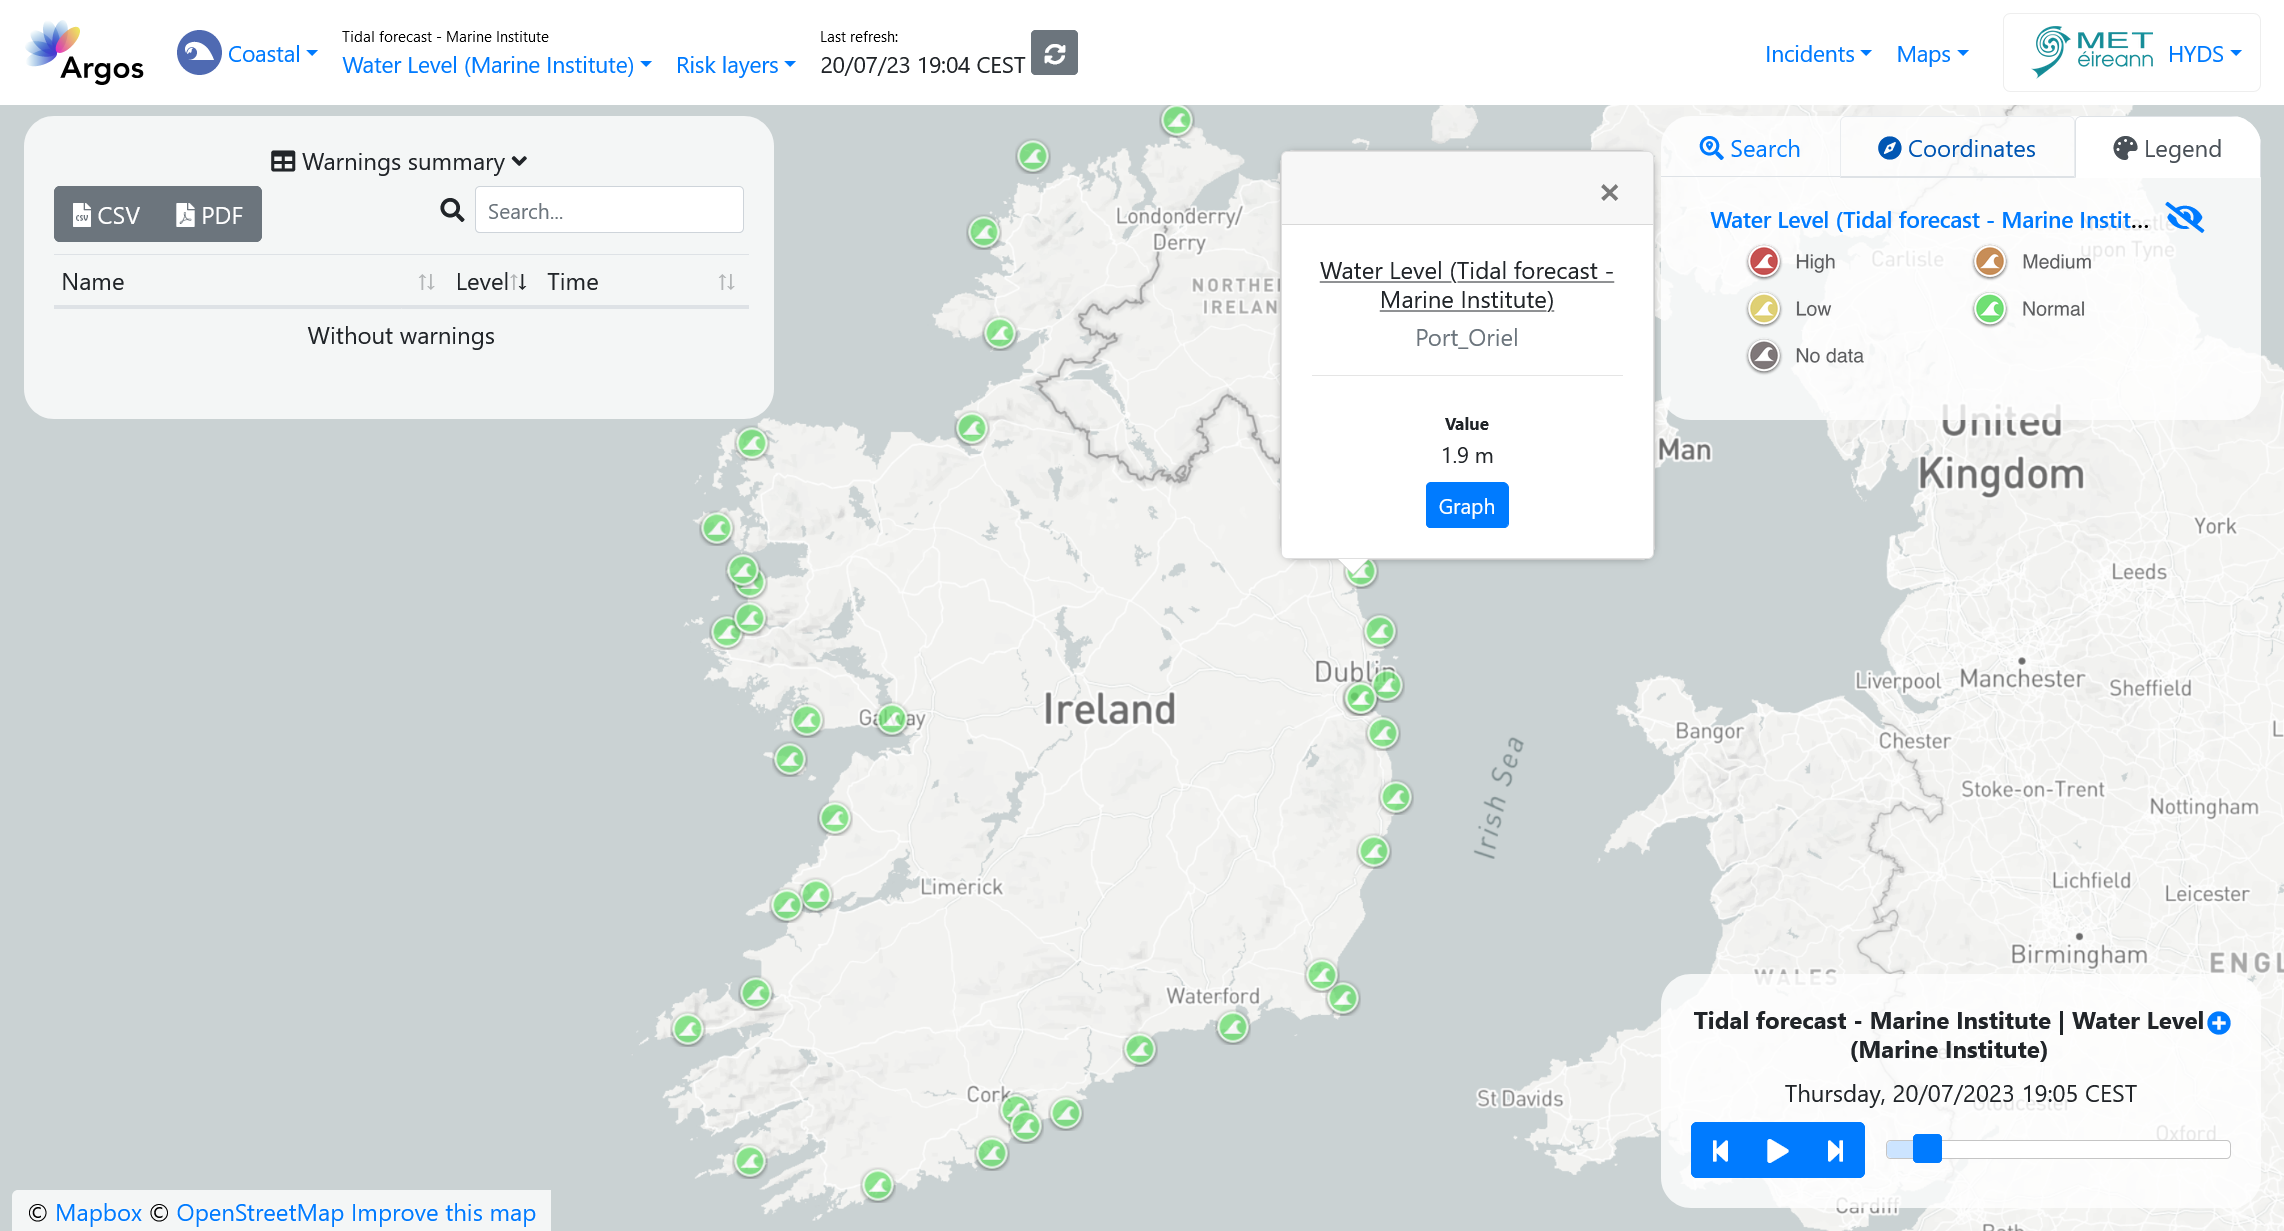This screenshot has width=2284, height=1231.
Task: Open the Maps dropdown
Action: click(x=1932, y=54)
